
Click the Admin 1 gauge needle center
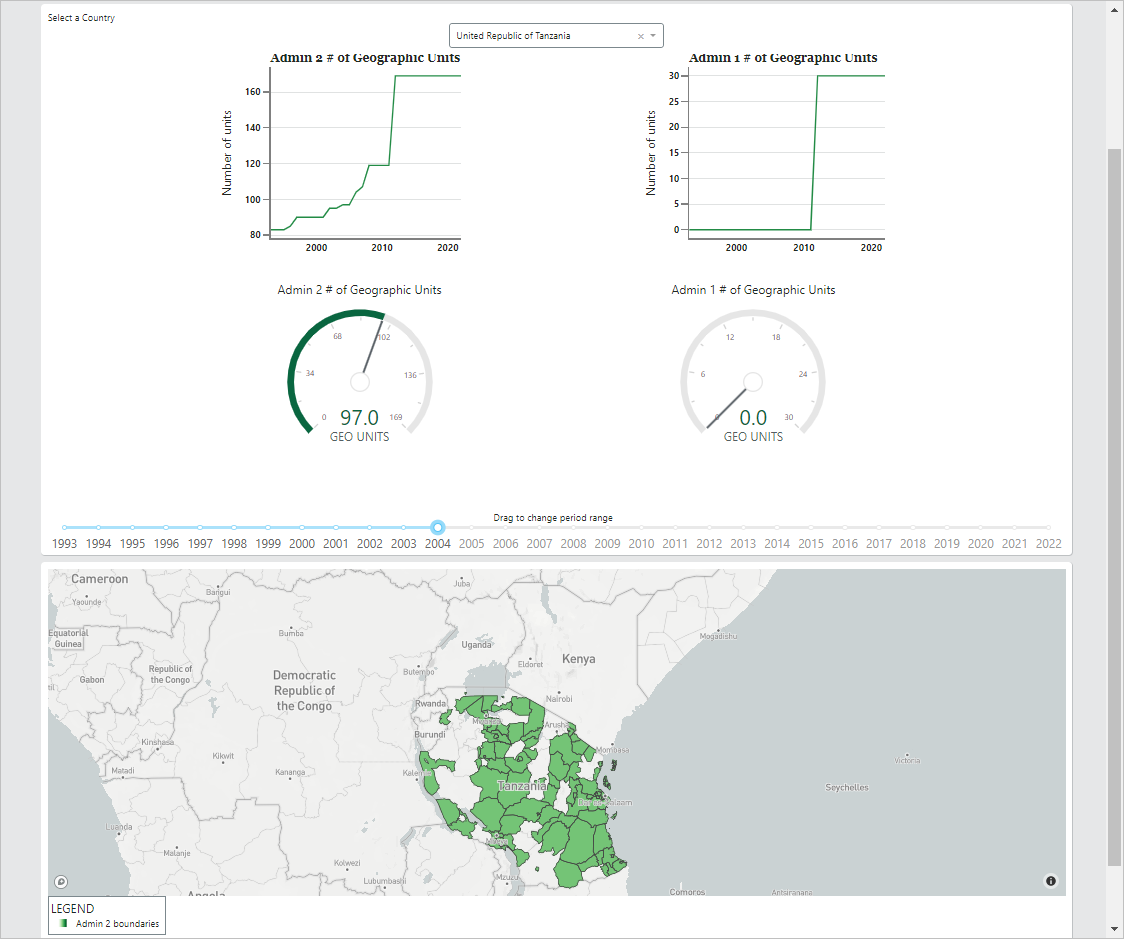(x=754, y=382)
